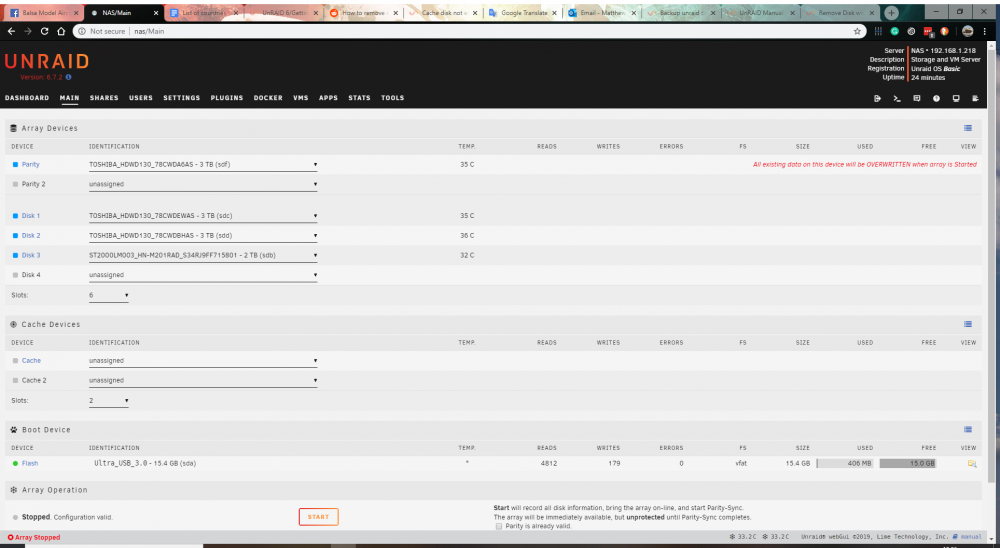Open the Disk 3 device dropdown
The image size is (1000, 548).
pos(203,255)
